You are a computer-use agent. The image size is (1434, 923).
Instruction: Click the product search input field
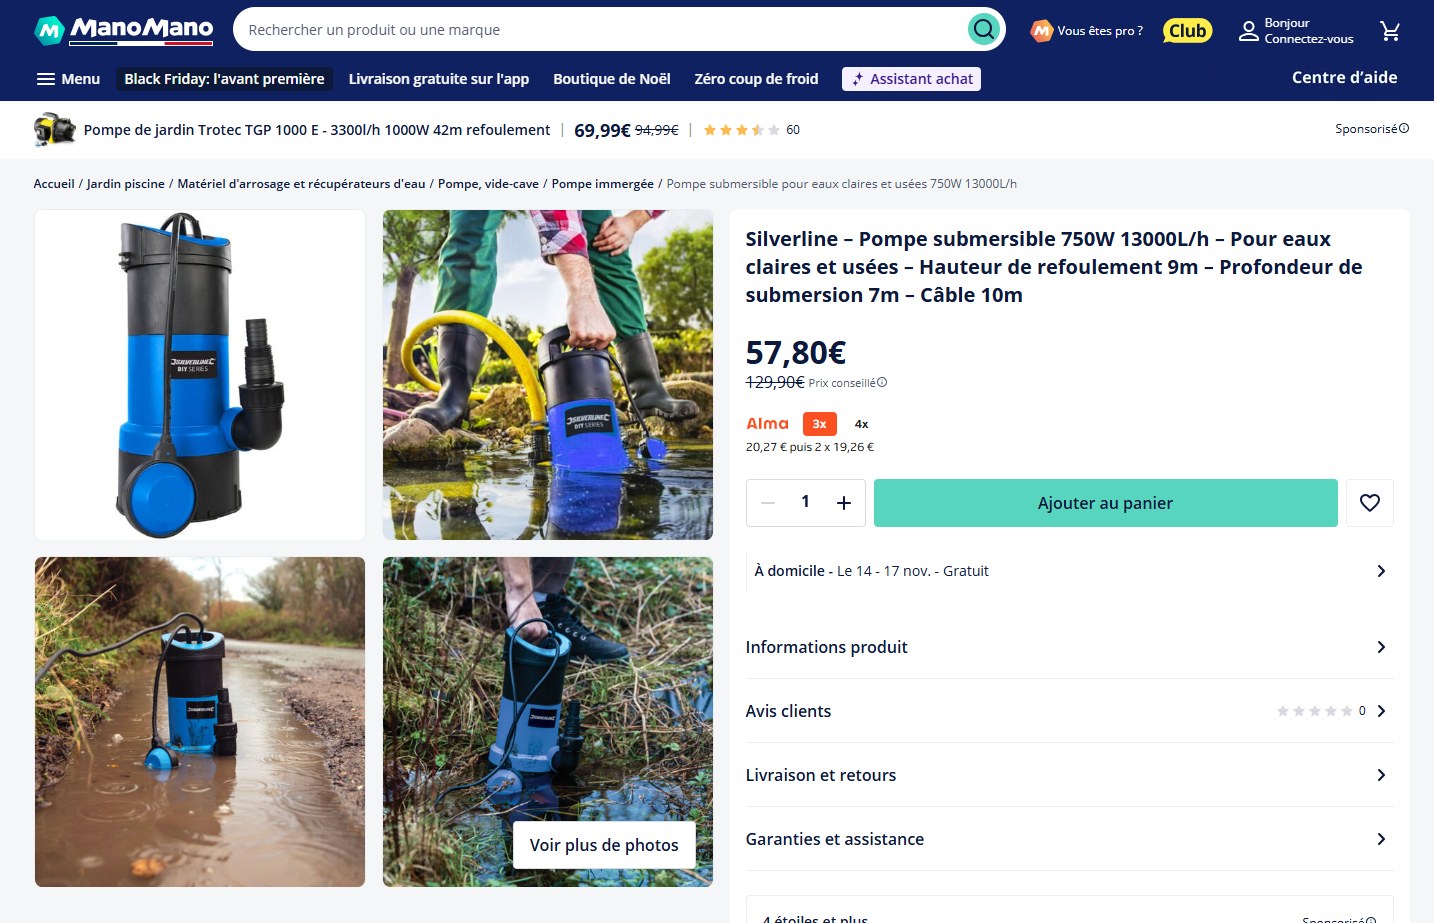click(x=600, y=30)
